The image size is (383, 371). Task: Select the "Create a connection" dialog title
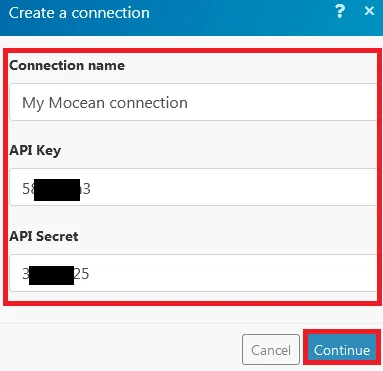[79, 13]
